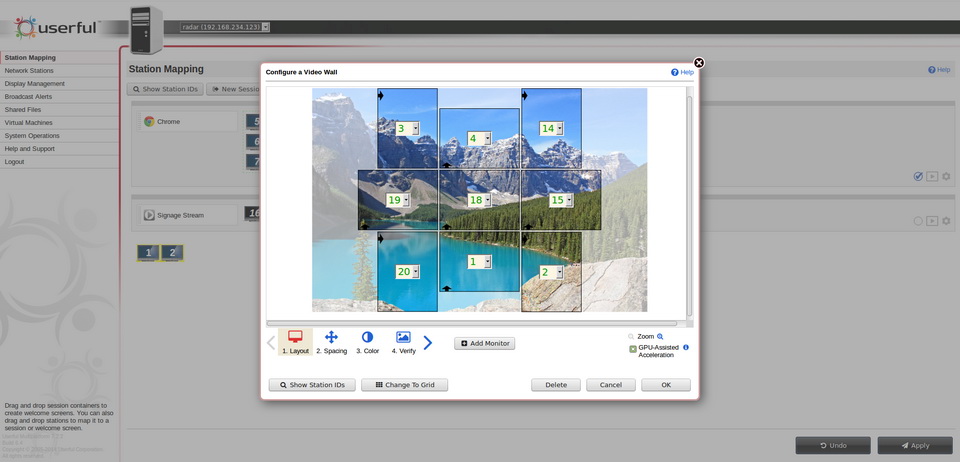Image resolution: width=960 pixels, height=462 pixels.
Task: Open Help link in the video wall dialog
Action: pos(682,72)
